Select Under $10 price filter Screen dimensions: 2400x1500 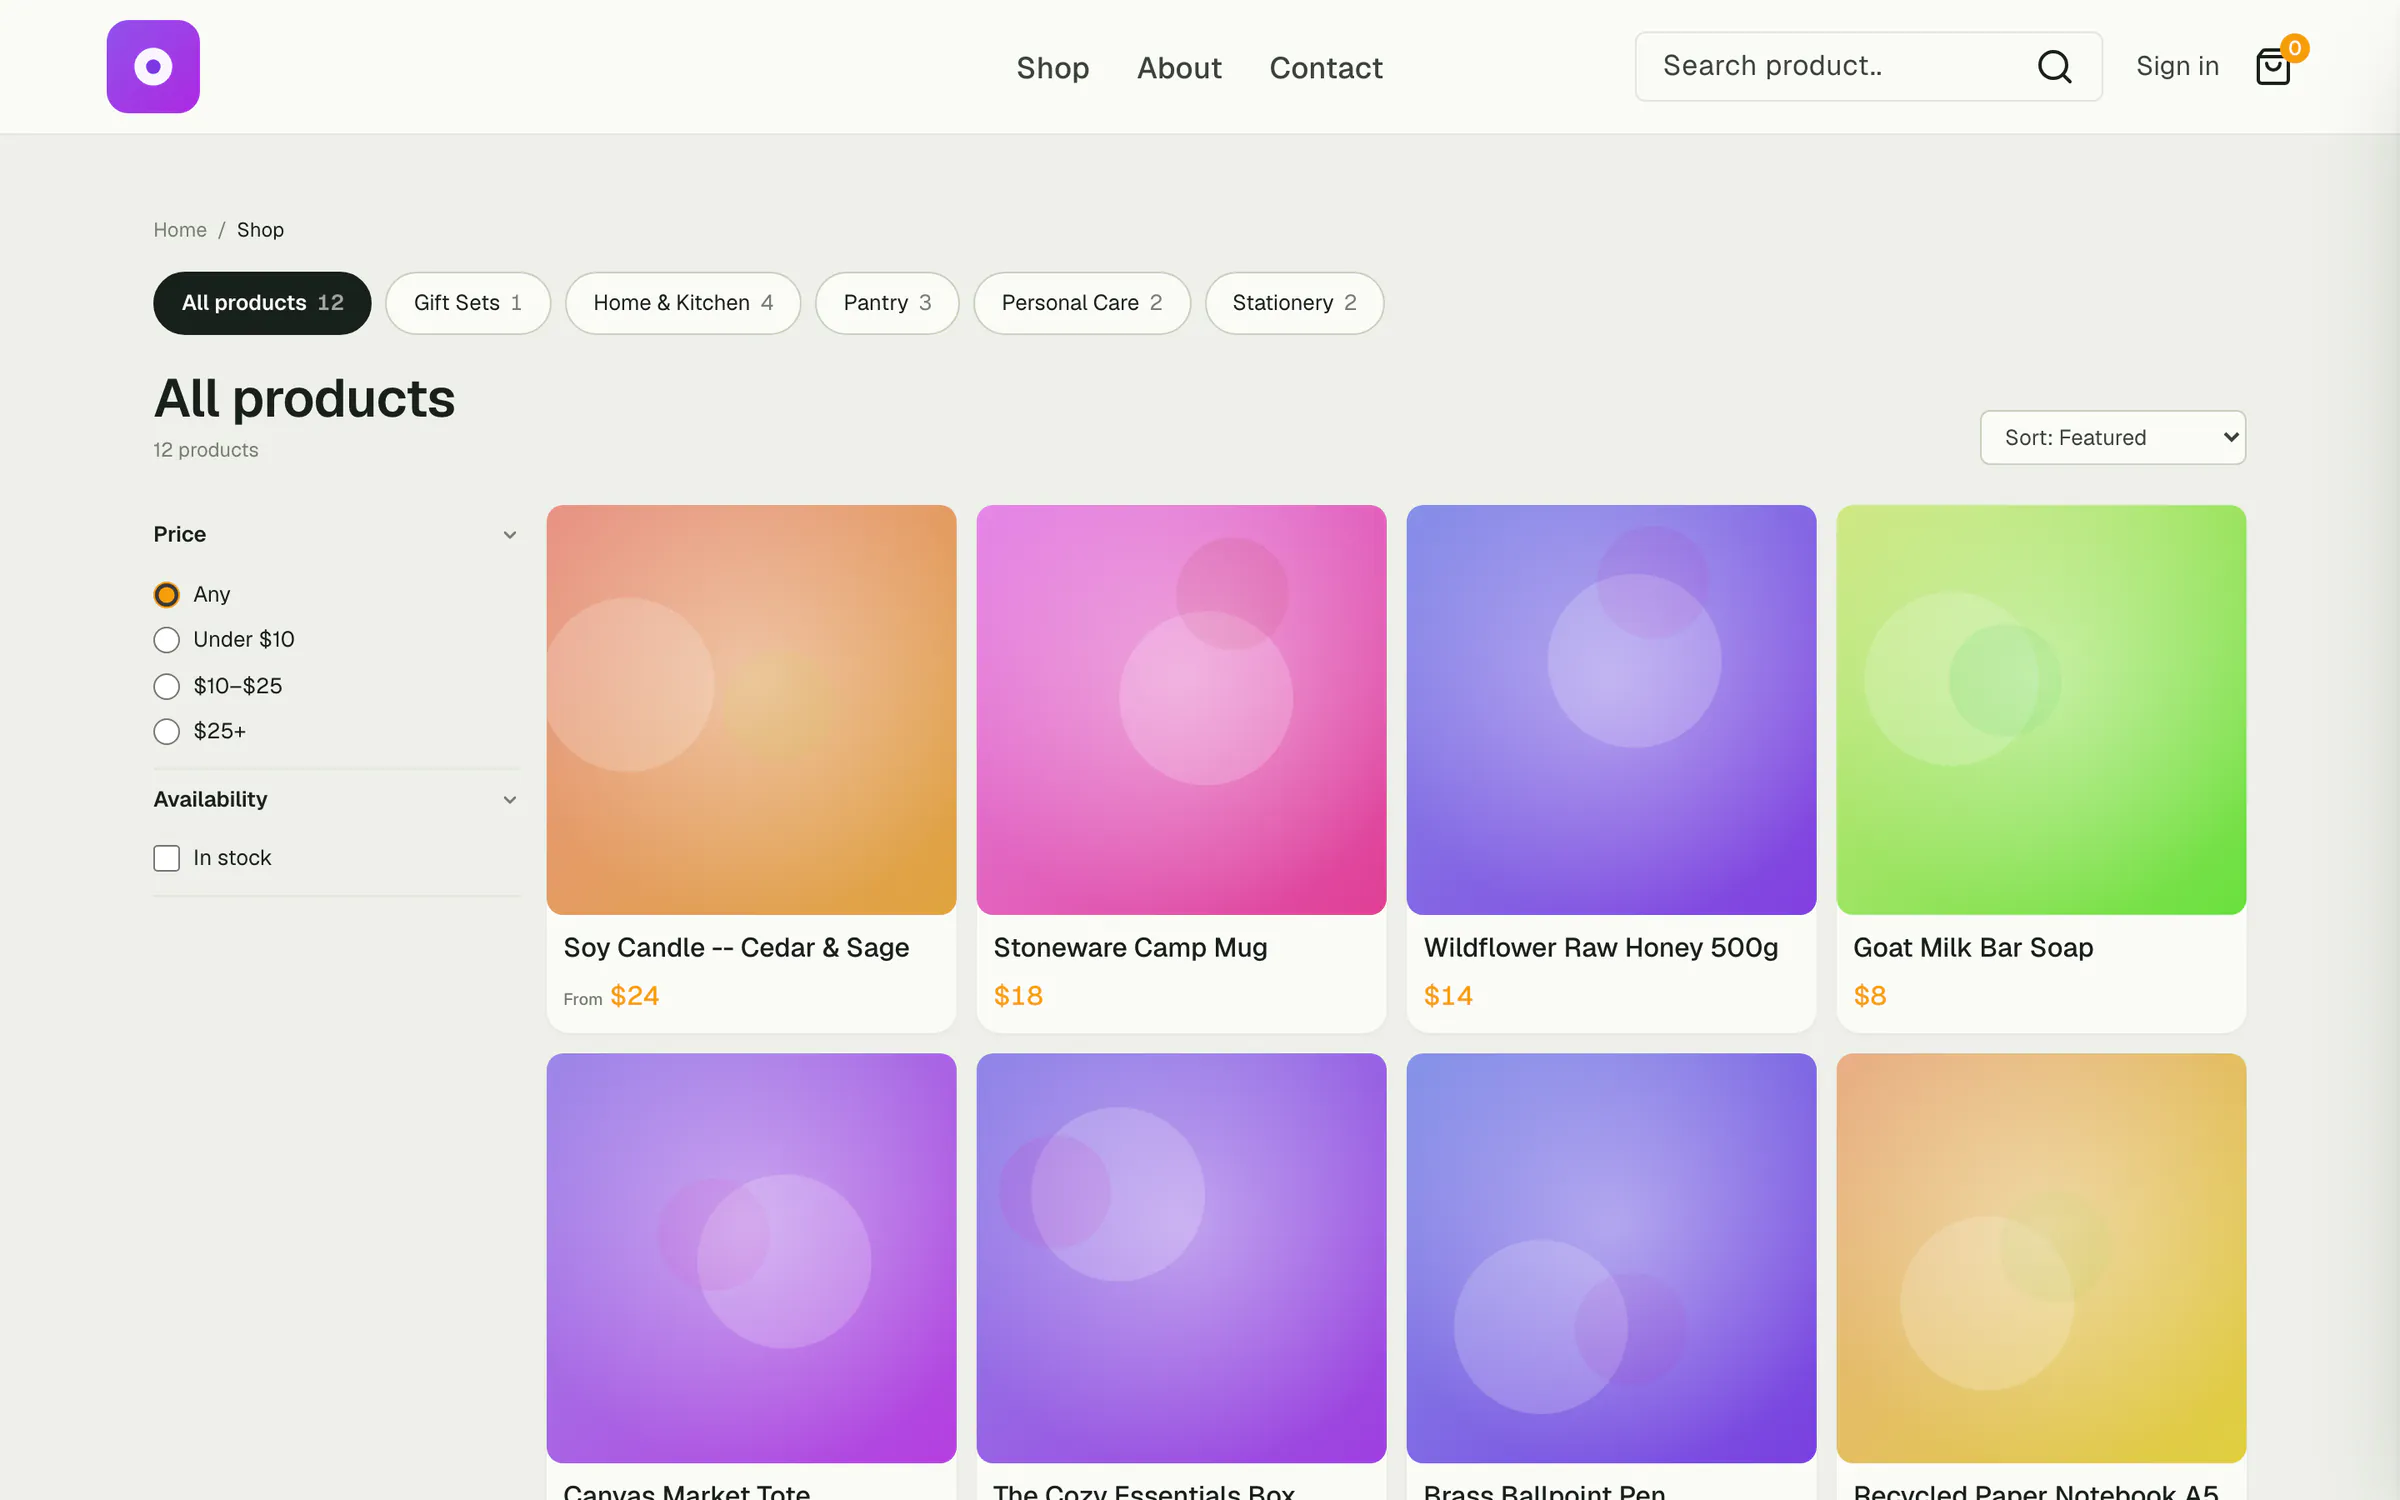[x=166, y=640]
